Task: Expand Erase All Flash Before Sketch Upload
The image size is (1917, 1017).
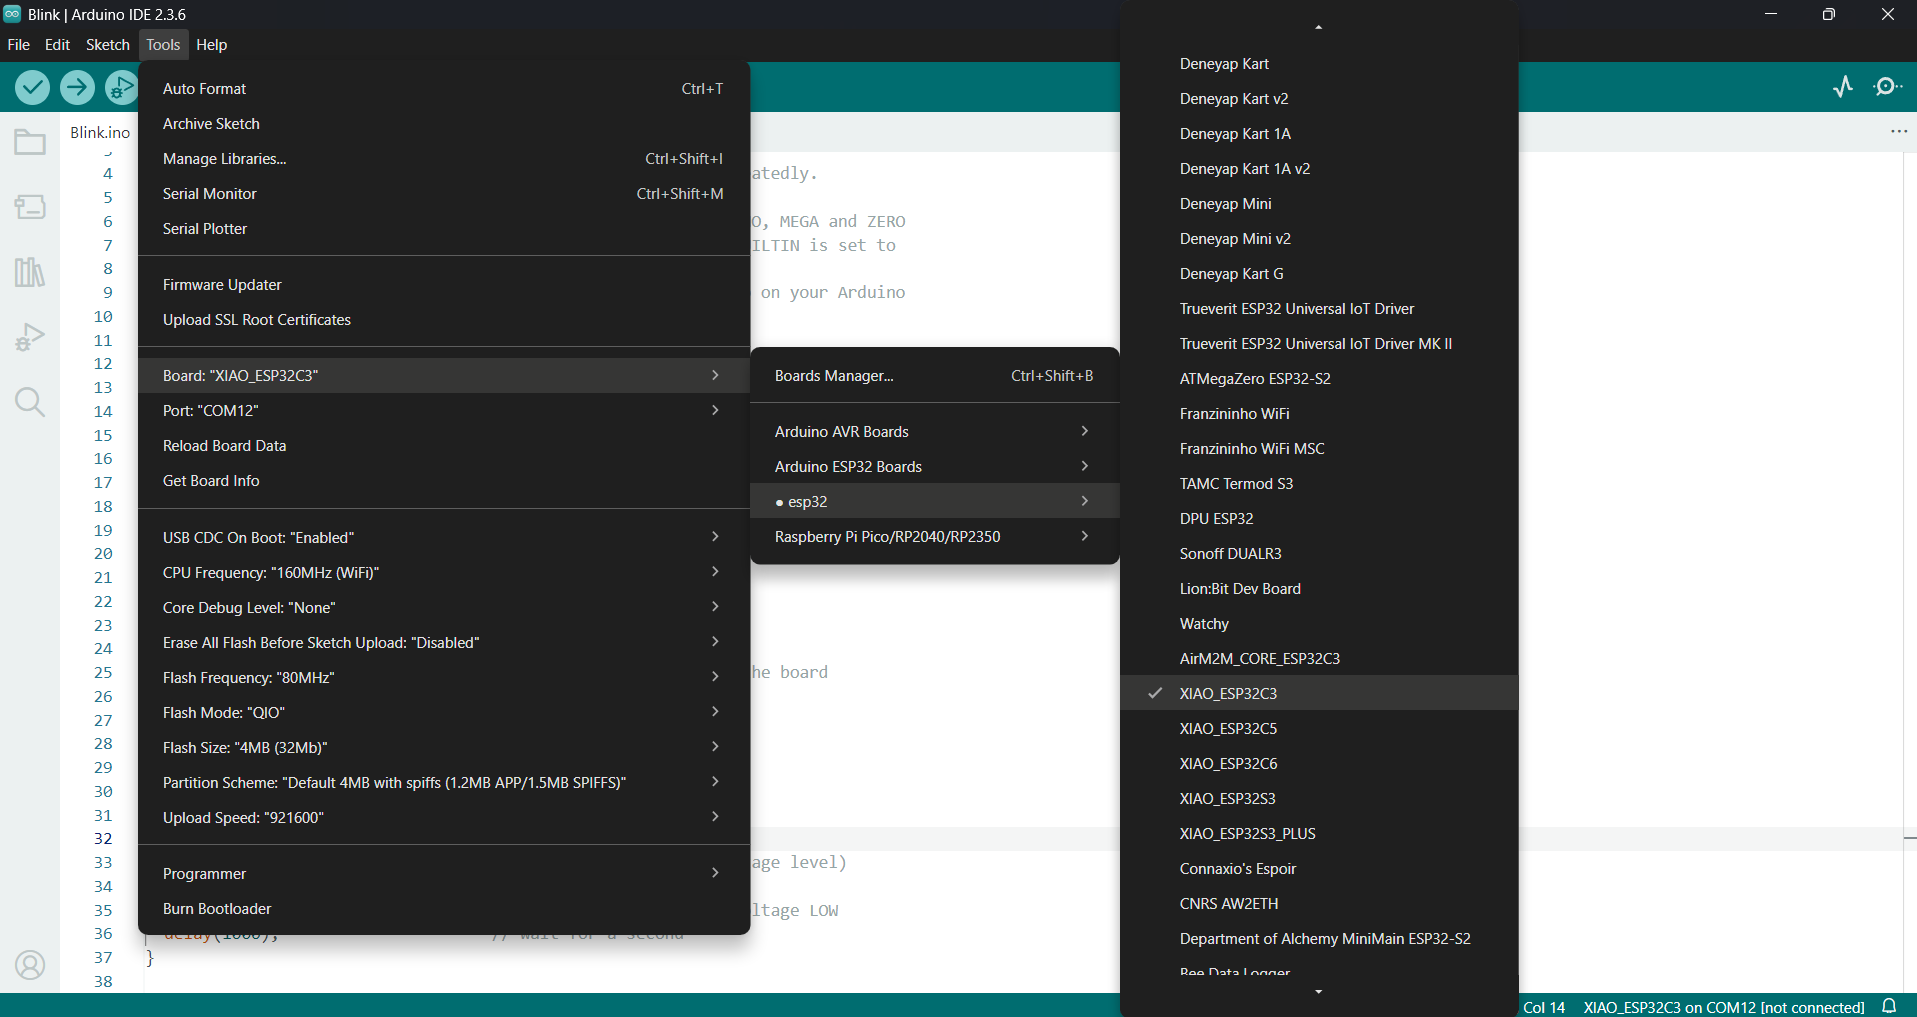Action: (444, 642)
